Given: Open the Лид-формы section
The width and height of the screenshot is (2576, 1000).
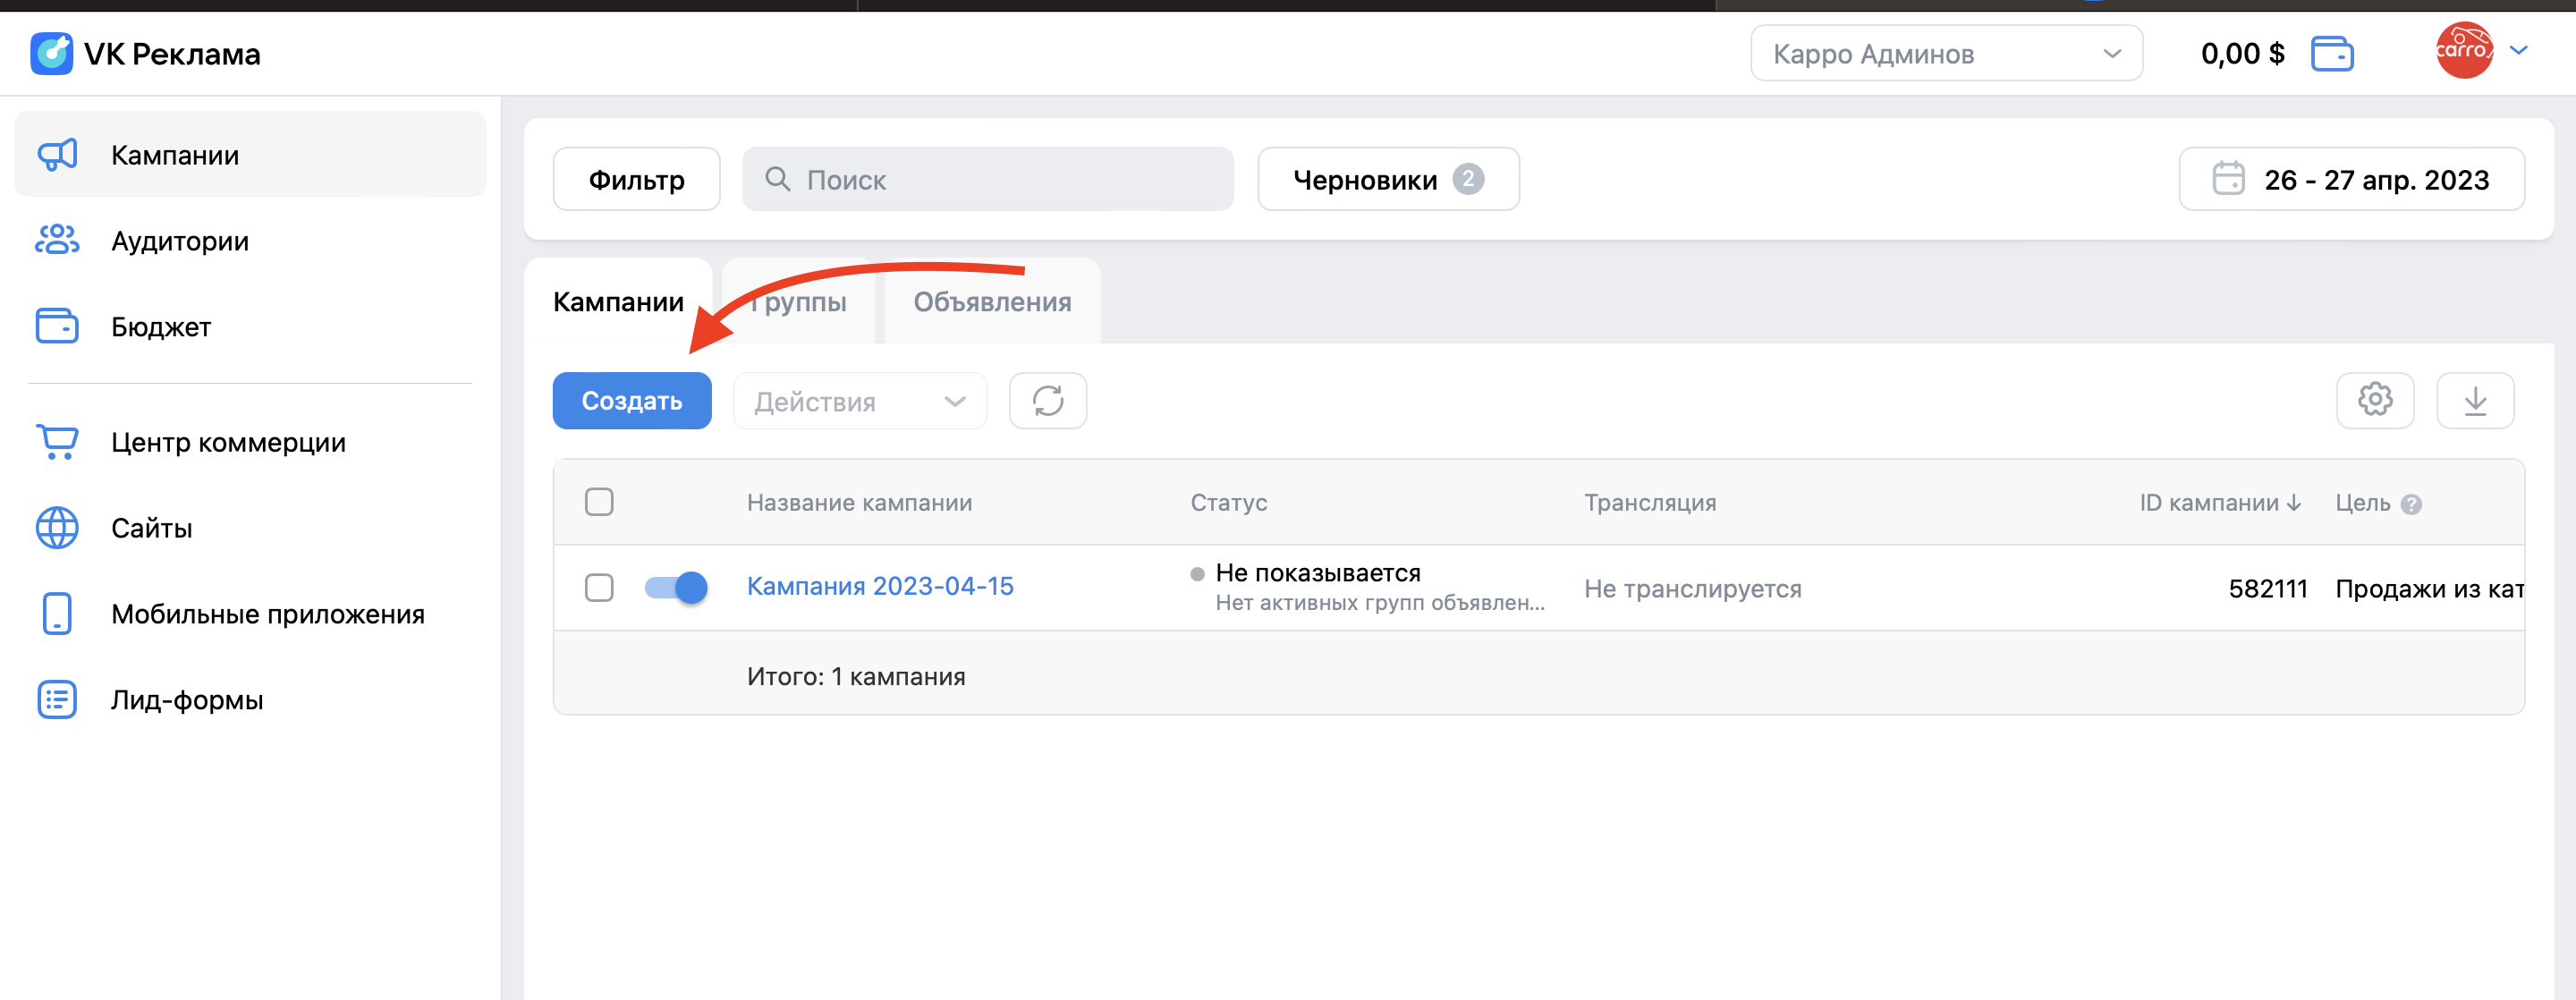Looking at the screenshot, I should (x=186, y=699).
